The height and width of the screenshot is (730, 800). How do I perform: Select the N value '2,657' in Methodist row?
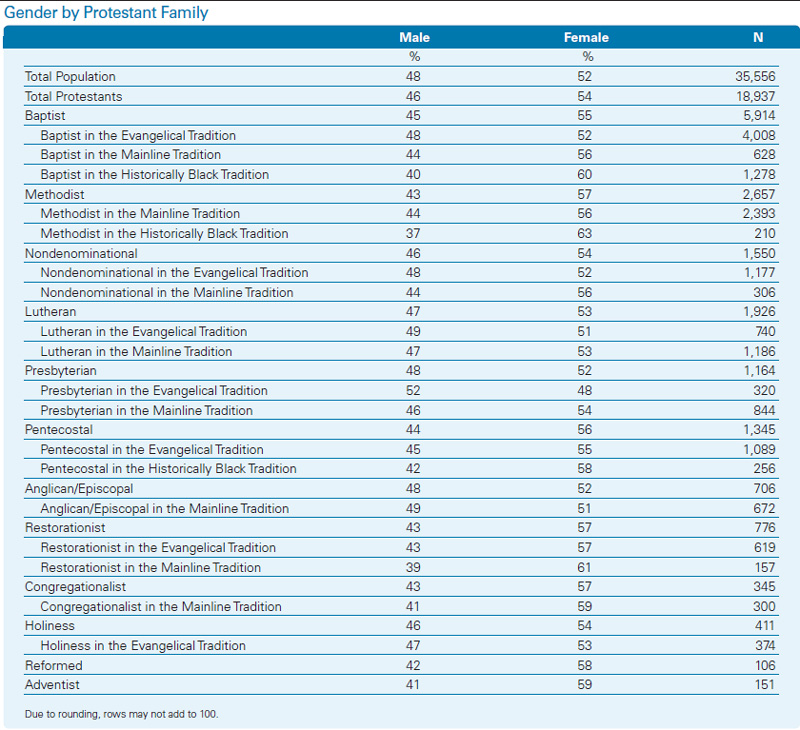point(759,194)
